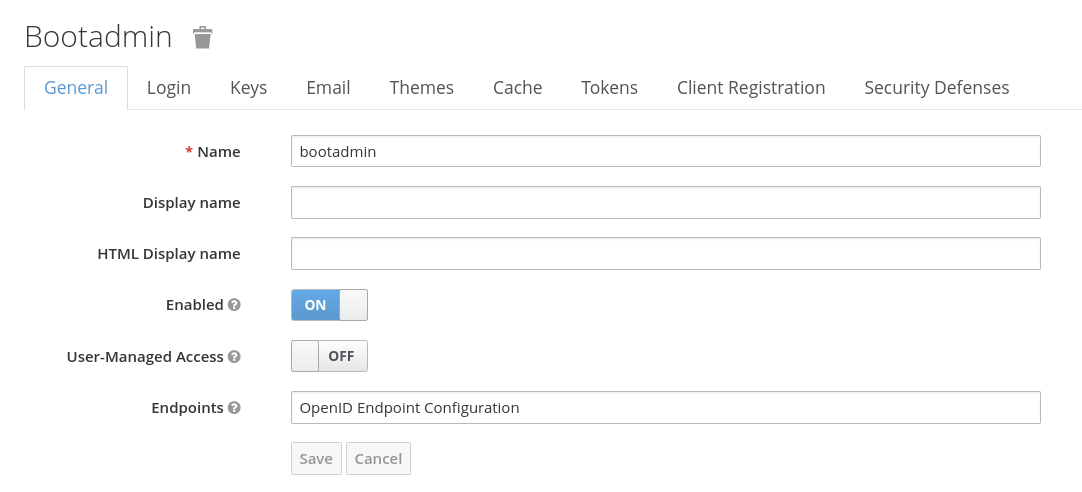Click into the Display name field

[665, 203]
